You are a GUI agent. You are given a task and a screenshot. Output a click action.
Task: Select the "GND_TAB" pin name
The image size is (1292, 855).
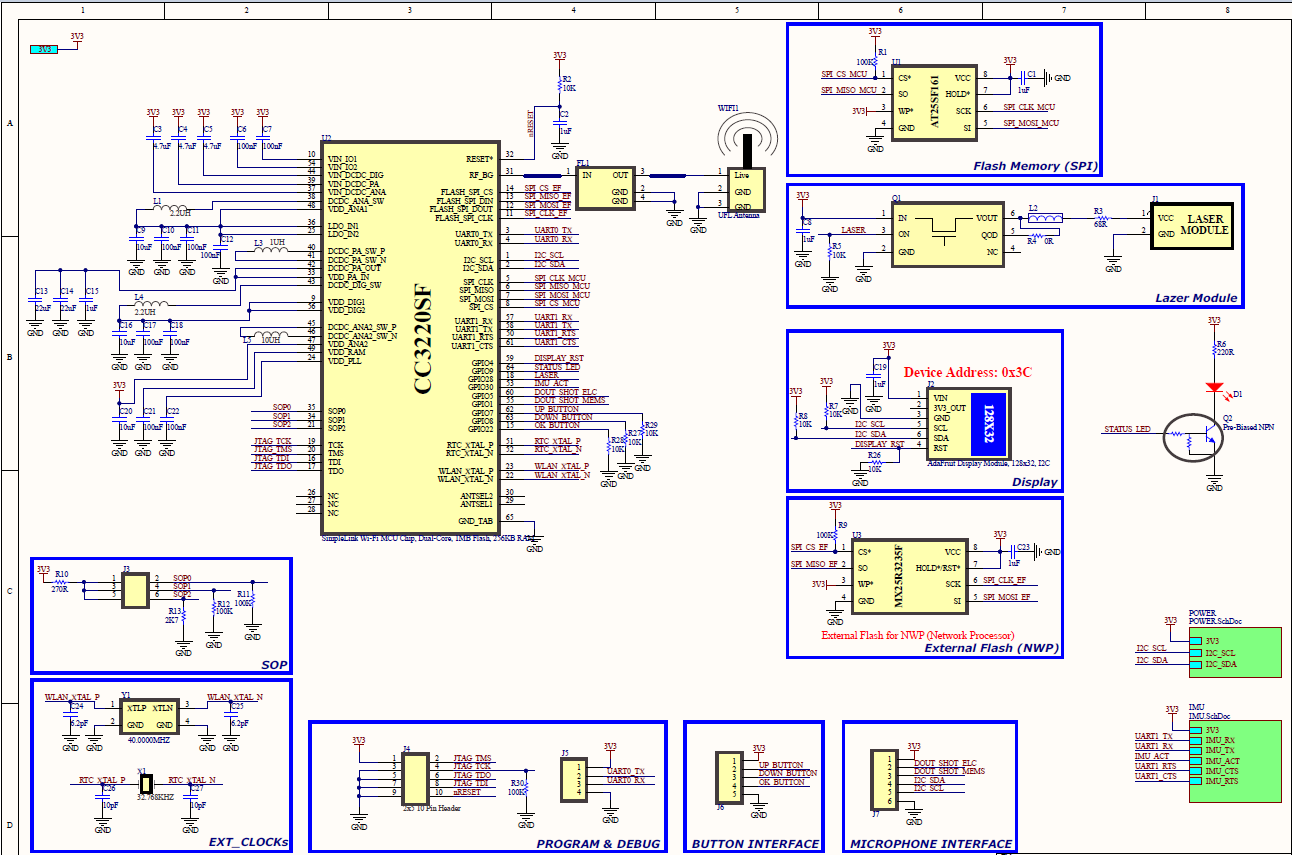[x=476, y=521]
